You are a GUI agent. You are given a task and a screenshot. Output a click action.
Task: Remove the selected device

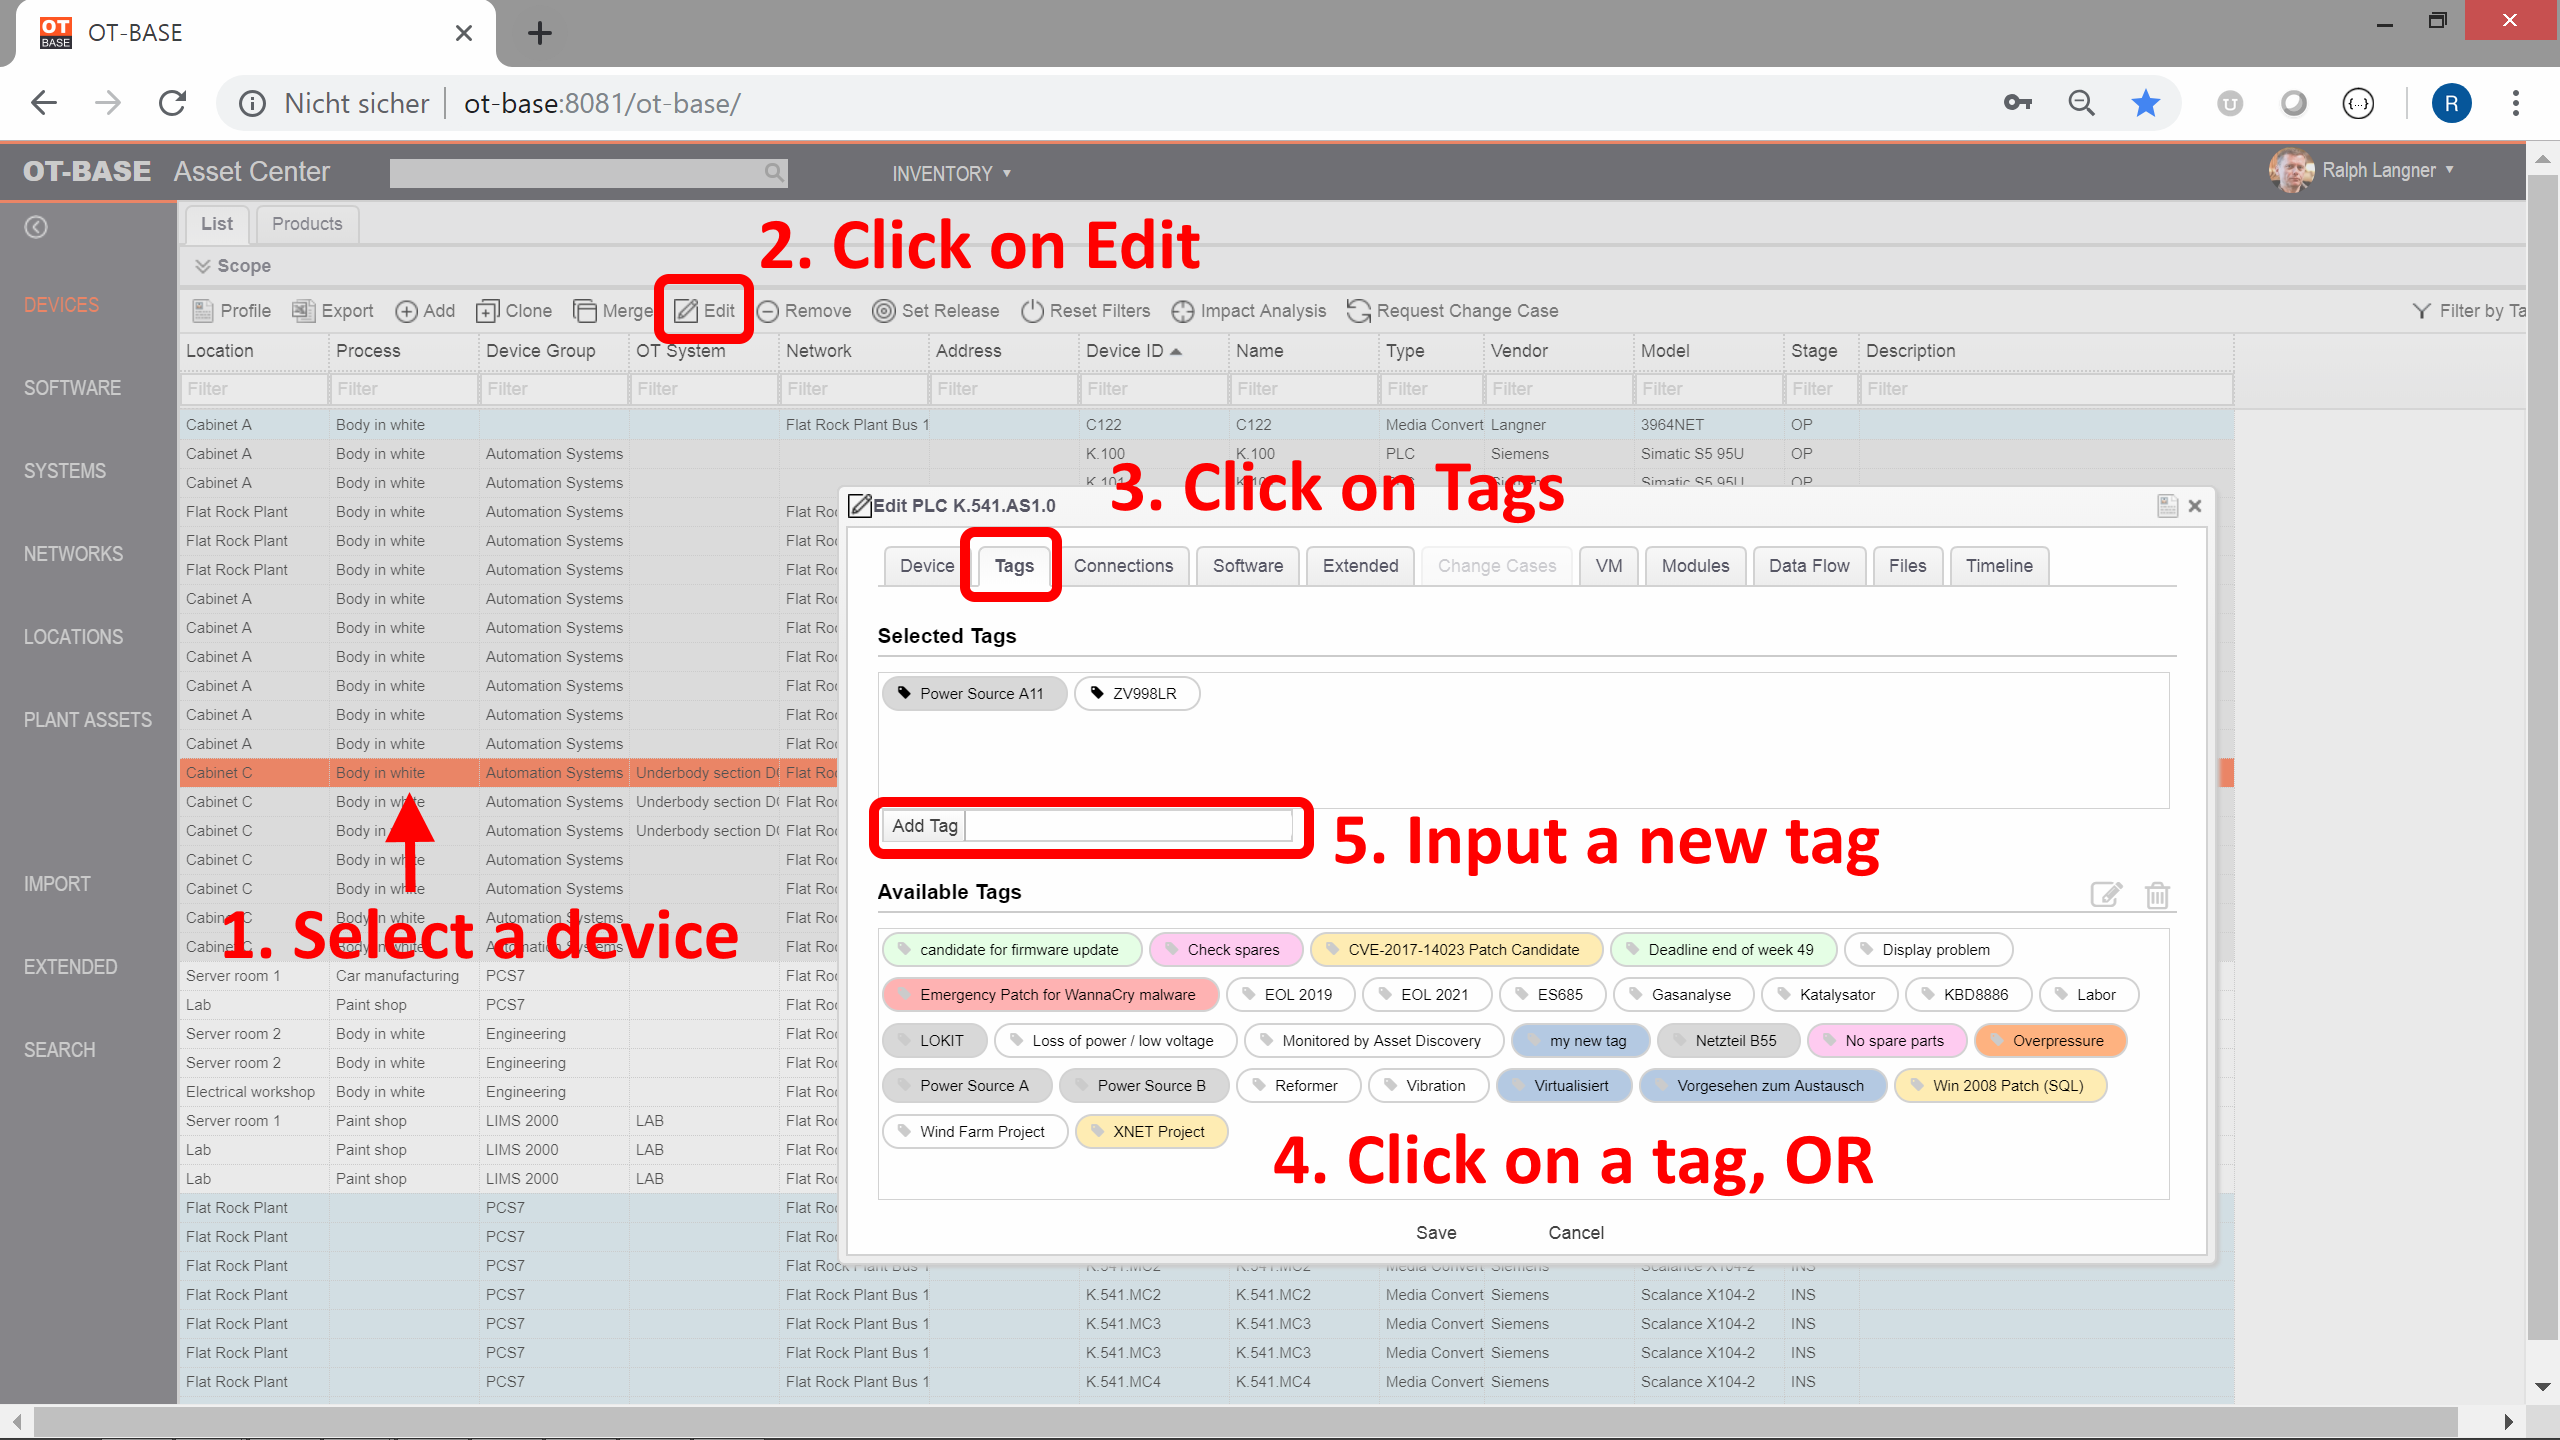point(804,311)
